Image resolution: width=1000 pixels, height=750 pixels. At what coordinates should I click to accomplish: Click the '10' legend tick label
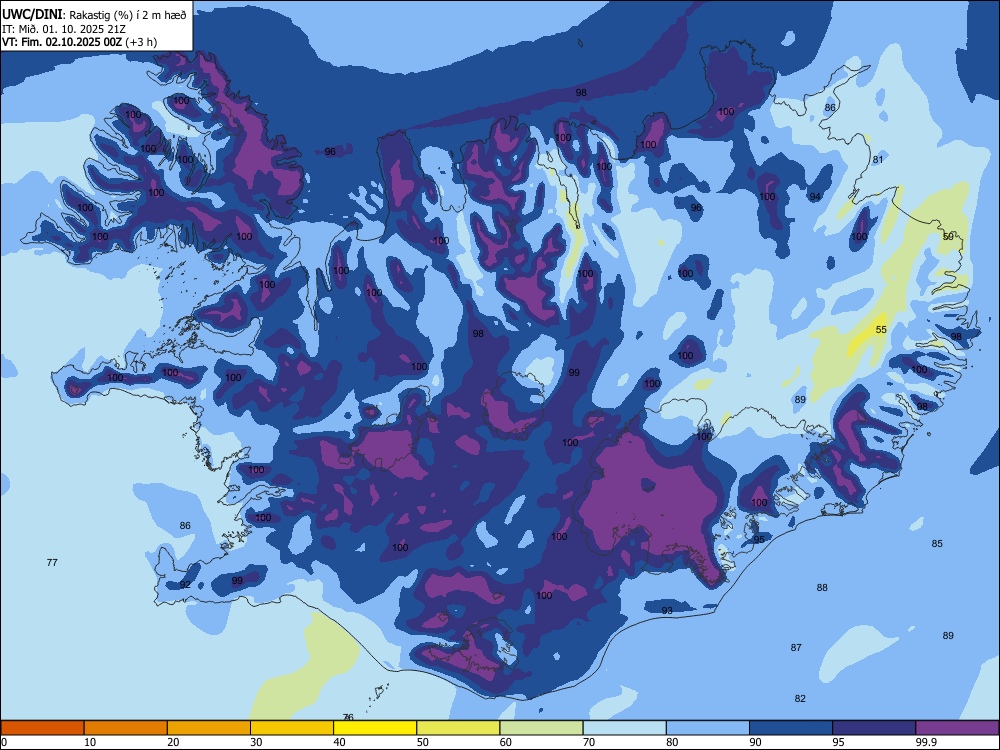[90, 742]
